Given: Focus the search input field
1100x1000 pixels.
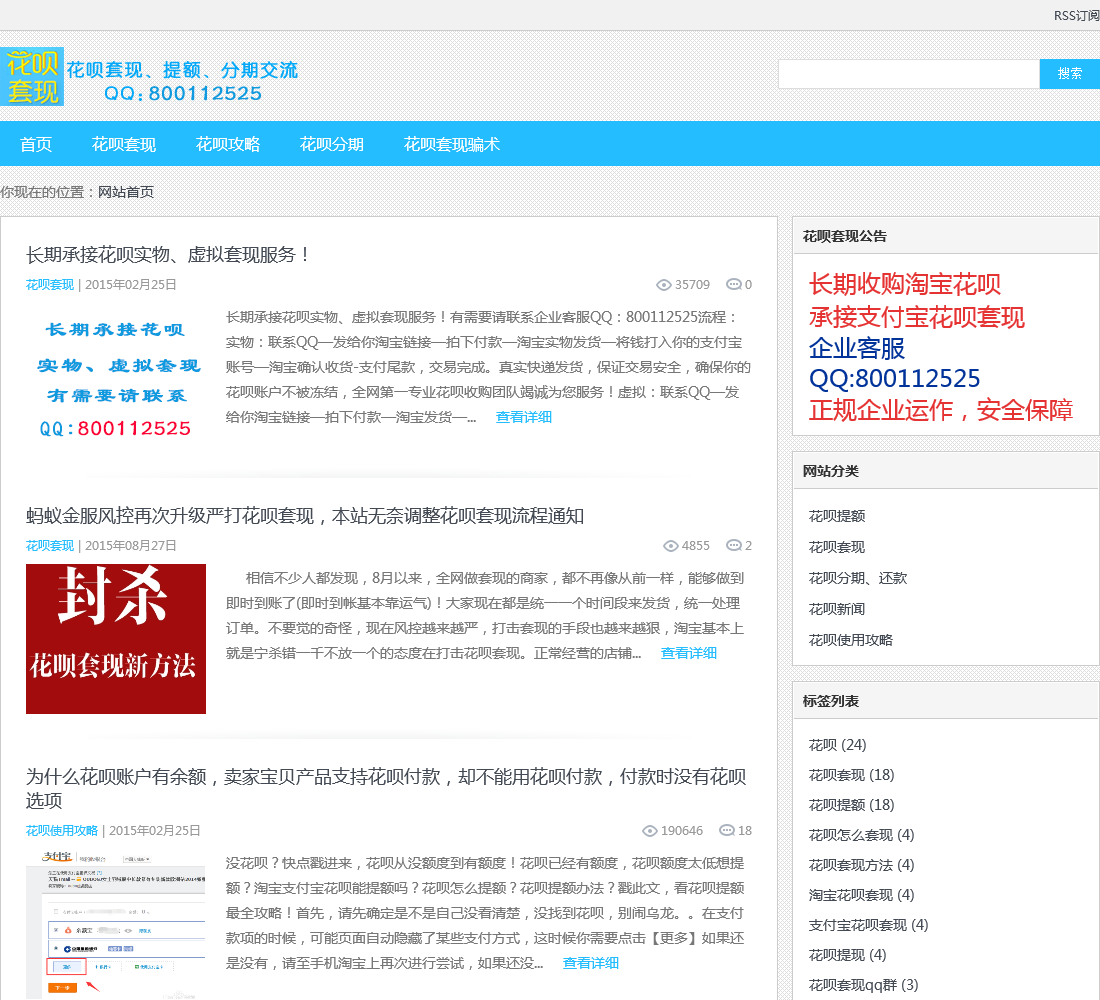Looking at the screenshot, I should point(908,74).
